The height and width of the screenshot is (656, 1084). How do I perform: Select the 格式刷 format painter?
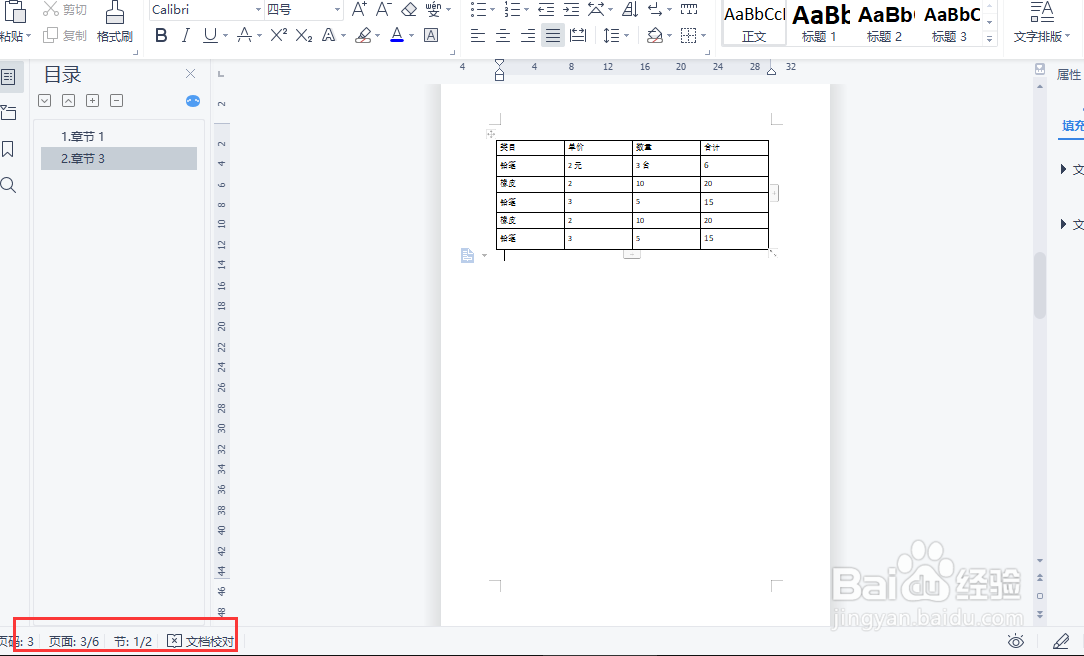(115, 22)
